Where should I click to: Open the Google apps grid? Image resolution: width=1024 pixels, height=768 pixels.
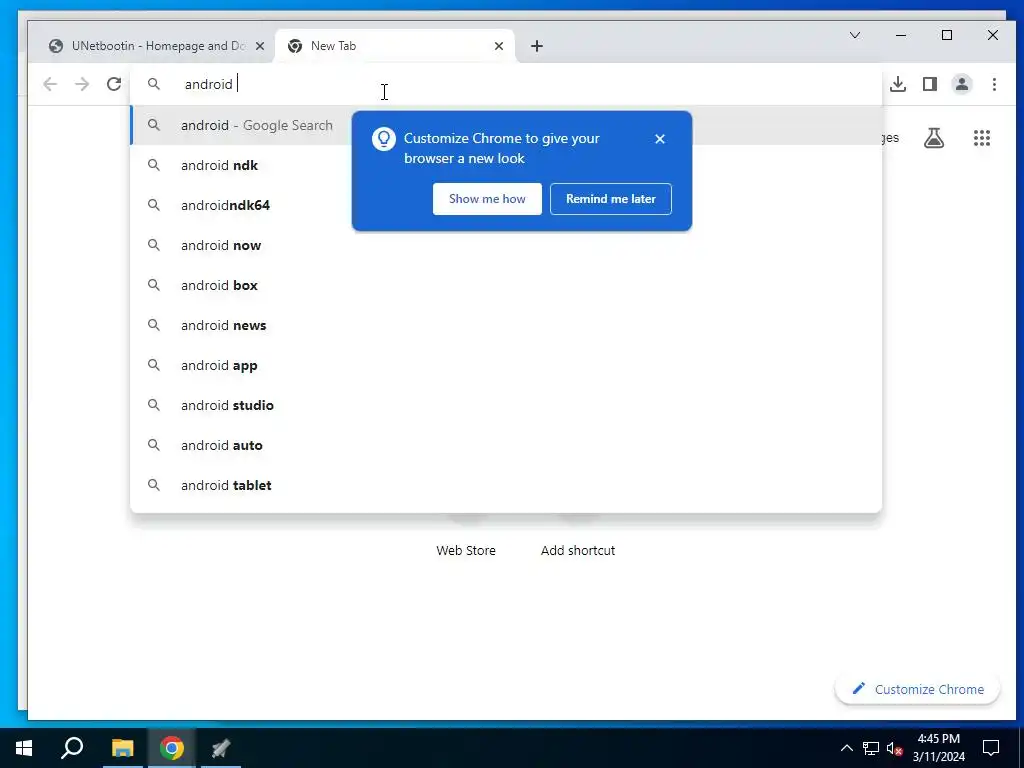(982, 138)
